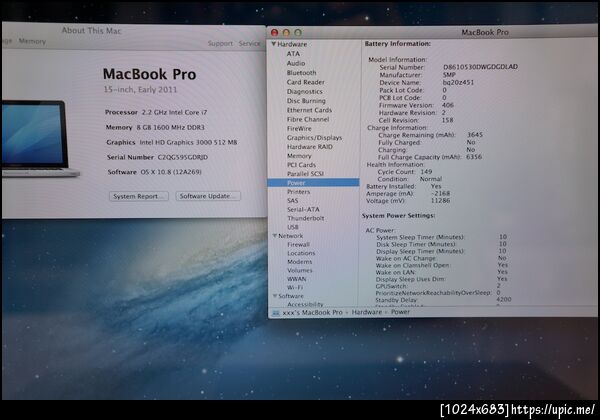Viewport: 600px width, 420px height.
Task: Select ATA in the hardware list
Action: (293, 54)
